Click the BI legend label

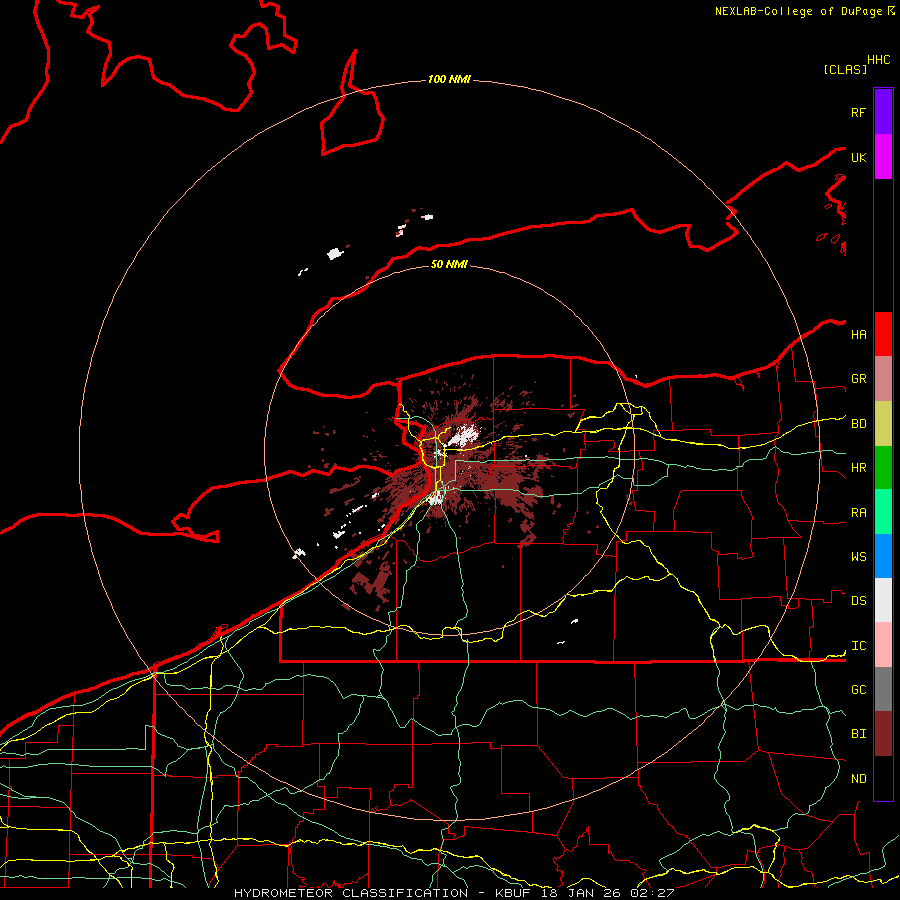[858, 734]
